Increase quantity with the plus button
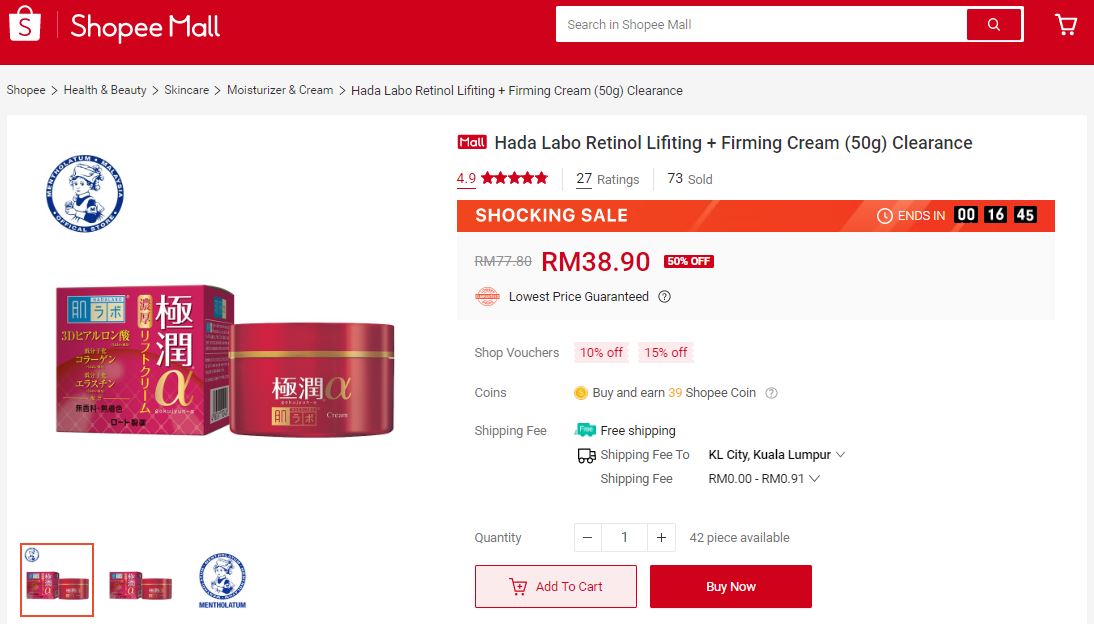 (661, 537)
